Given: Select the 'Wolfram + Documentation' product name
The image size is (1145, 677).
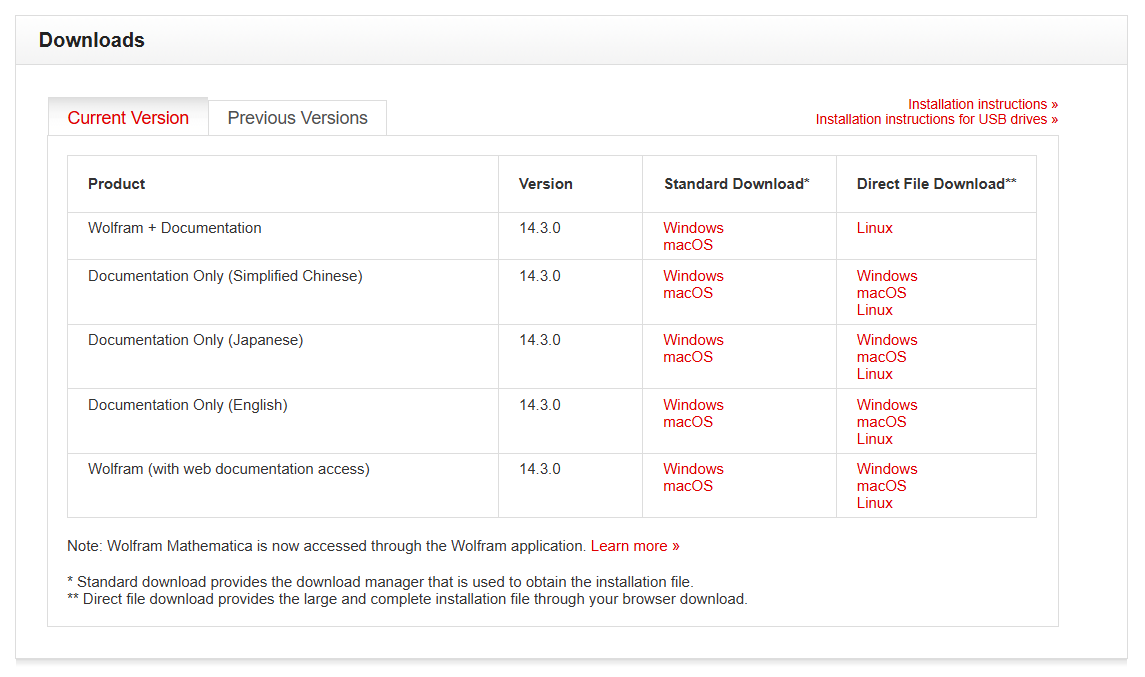Looking at the screenshot, I should point(175,228).
